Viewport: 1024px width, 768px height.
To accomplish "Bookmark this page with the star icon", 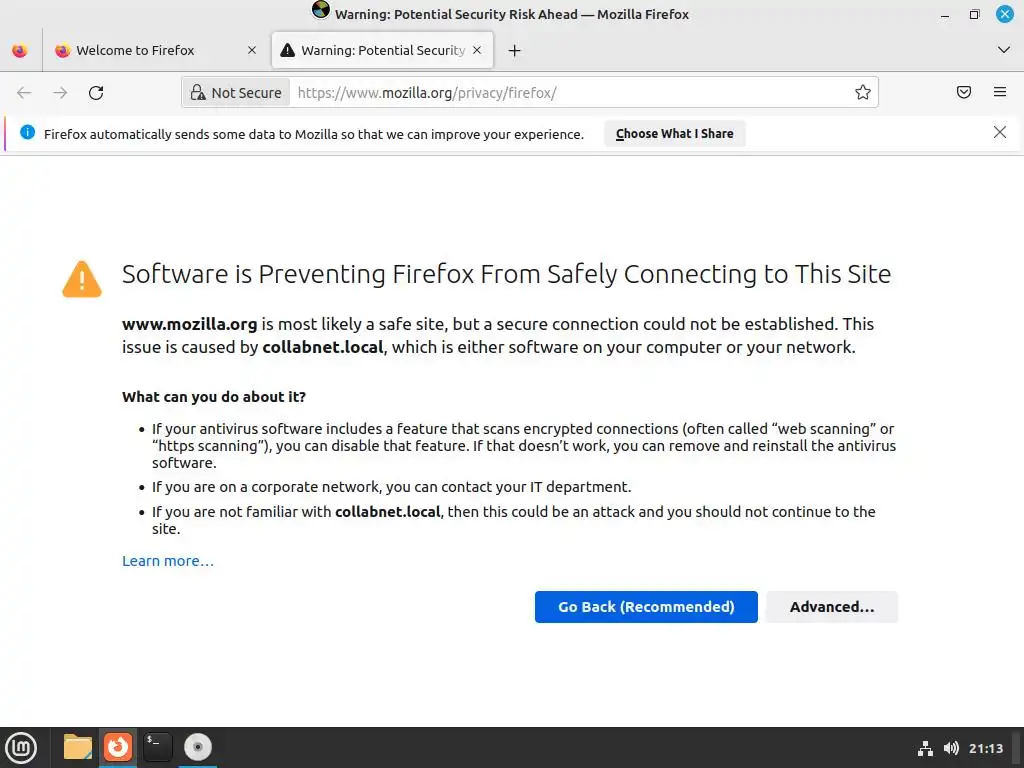I will [863, 93].
